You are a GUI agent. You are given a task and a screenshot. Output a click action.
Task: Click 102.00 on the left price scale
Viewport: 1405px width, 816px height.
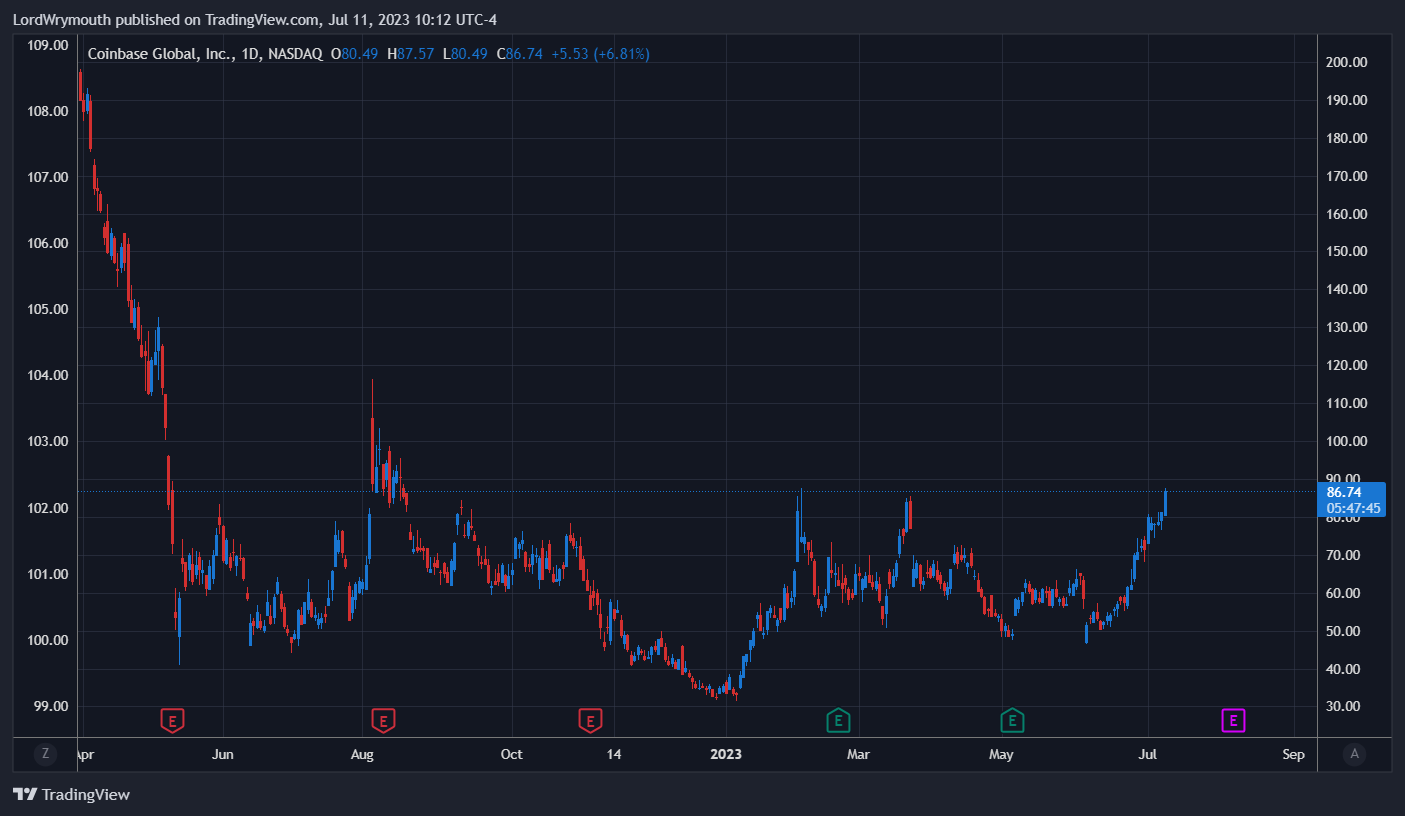[x=50, y=508]
